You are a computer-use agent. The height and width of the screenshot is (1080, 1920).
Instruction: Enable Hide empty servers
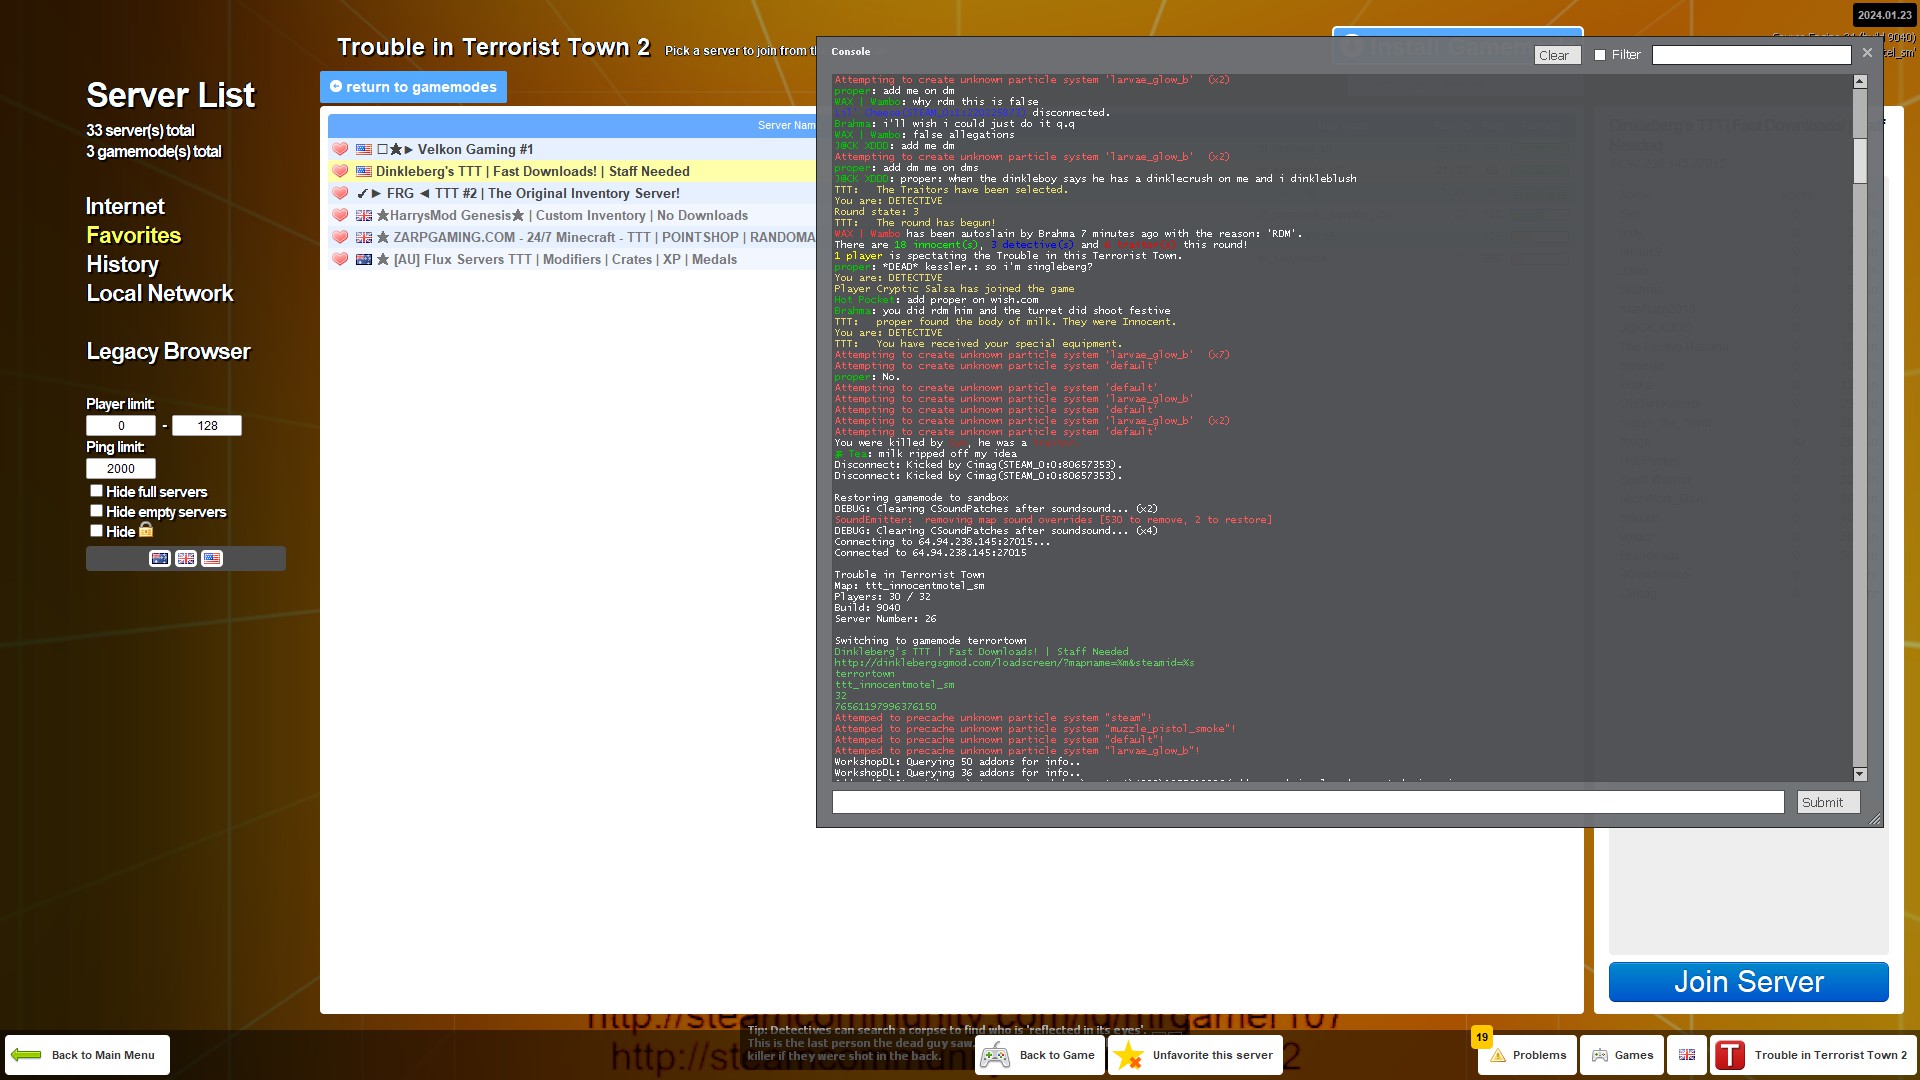point(96,511)
